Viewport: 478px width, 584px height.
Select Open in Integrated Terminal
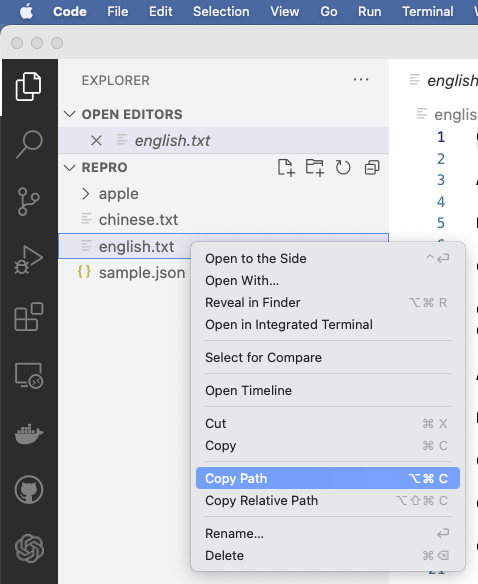[328, 324]
